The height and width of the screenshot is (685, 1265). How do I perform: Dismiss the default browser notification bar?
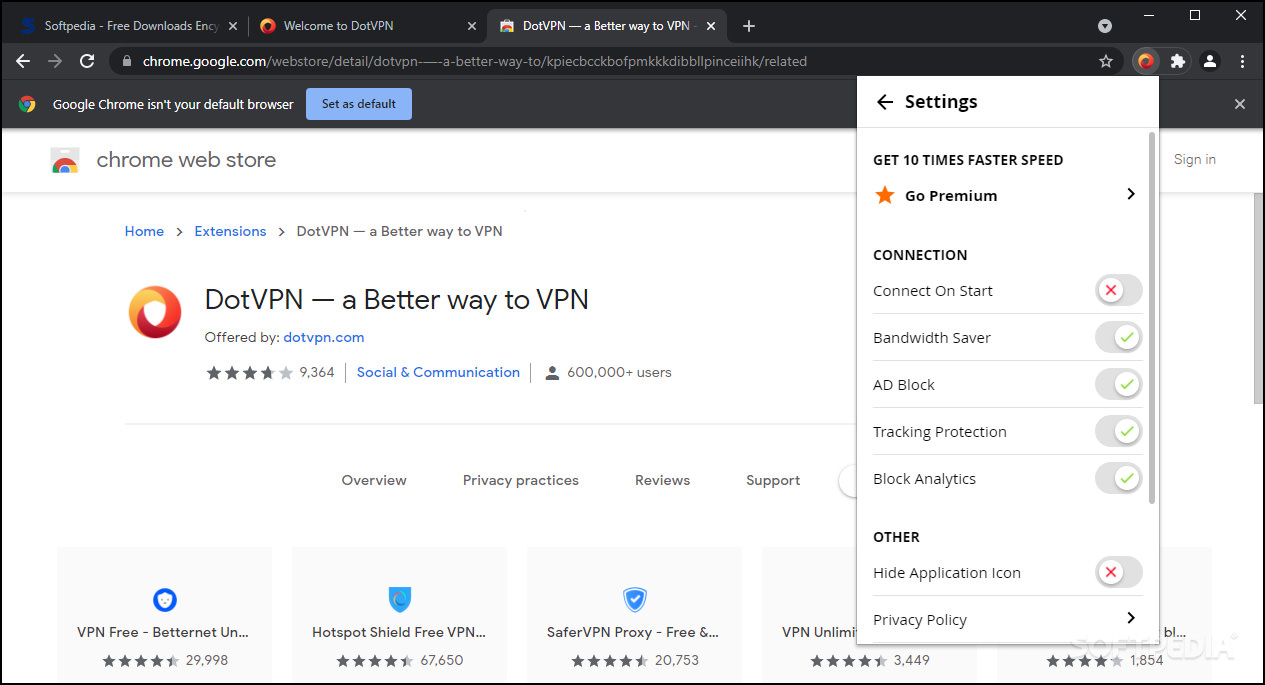1240,104
